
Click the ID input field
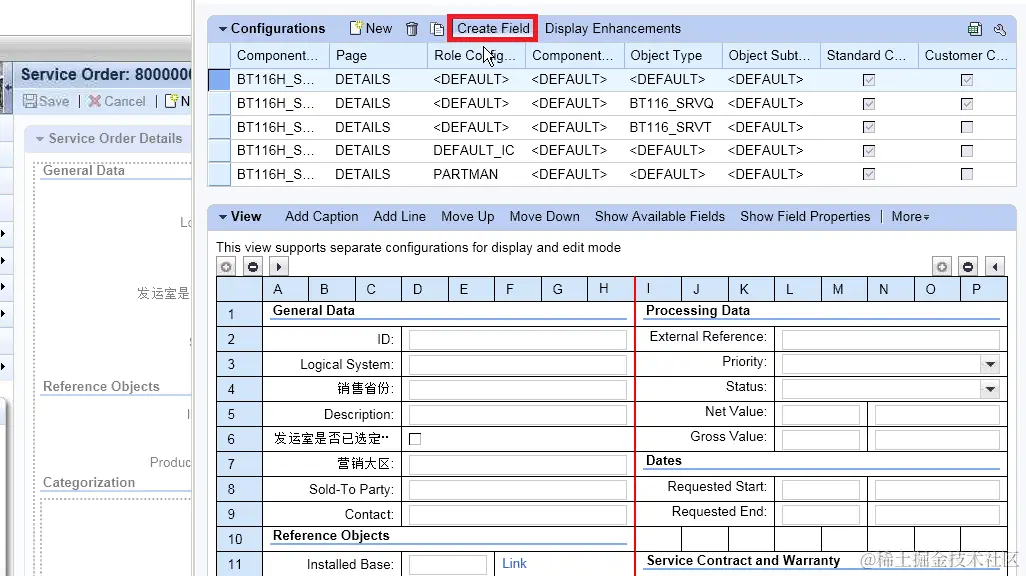tap(518, 340)
